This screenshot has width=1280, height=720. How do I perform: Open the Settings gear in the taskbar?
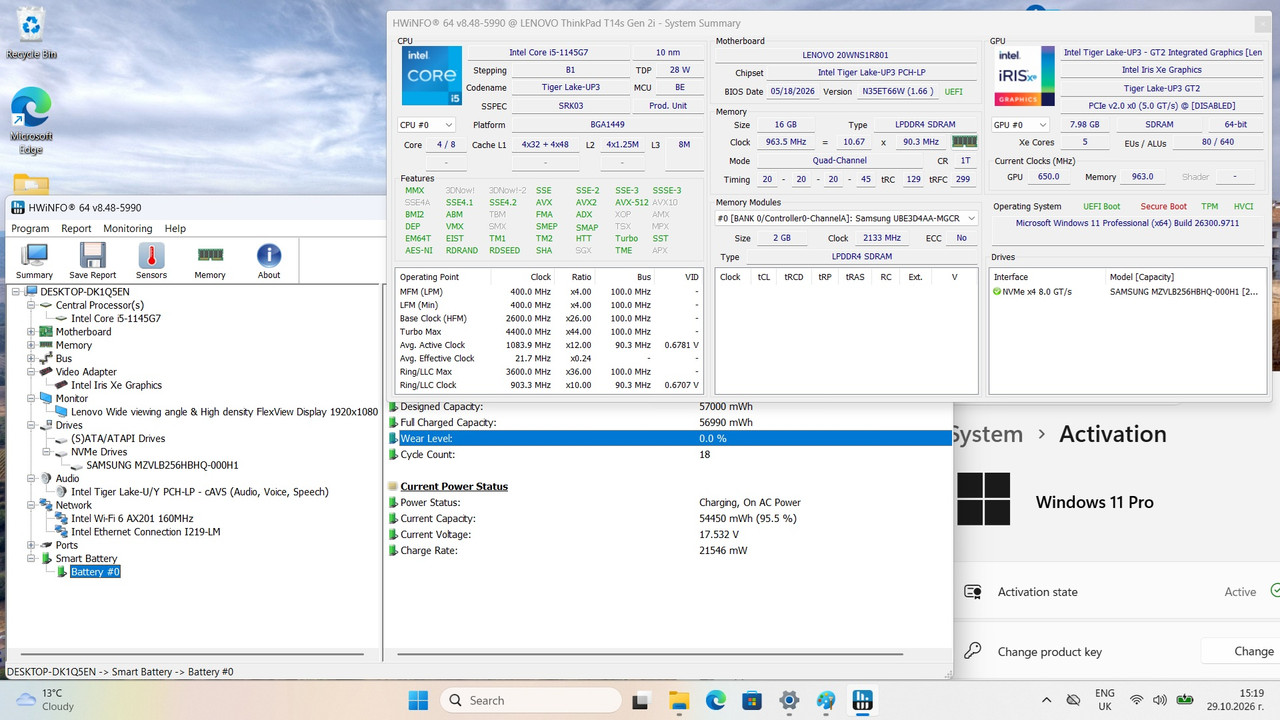click(789, 700)
